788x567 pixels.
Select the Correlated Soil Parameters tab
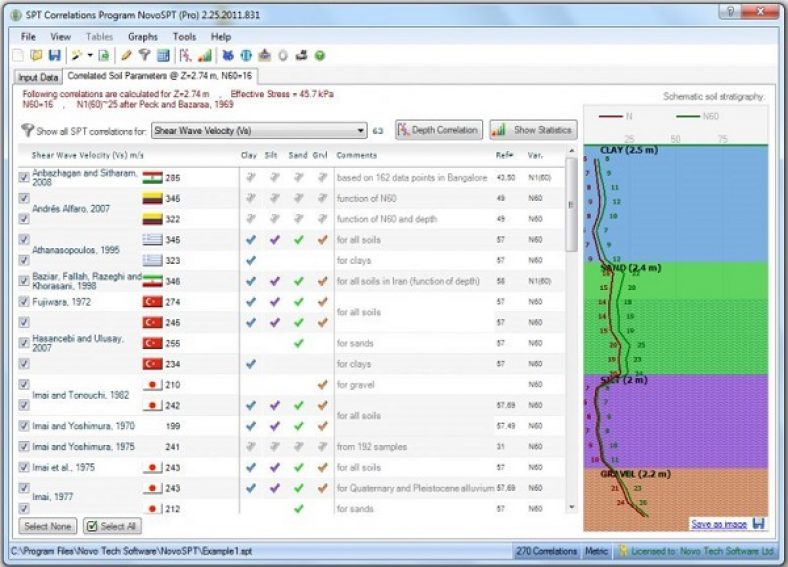(x=160, y=76)
